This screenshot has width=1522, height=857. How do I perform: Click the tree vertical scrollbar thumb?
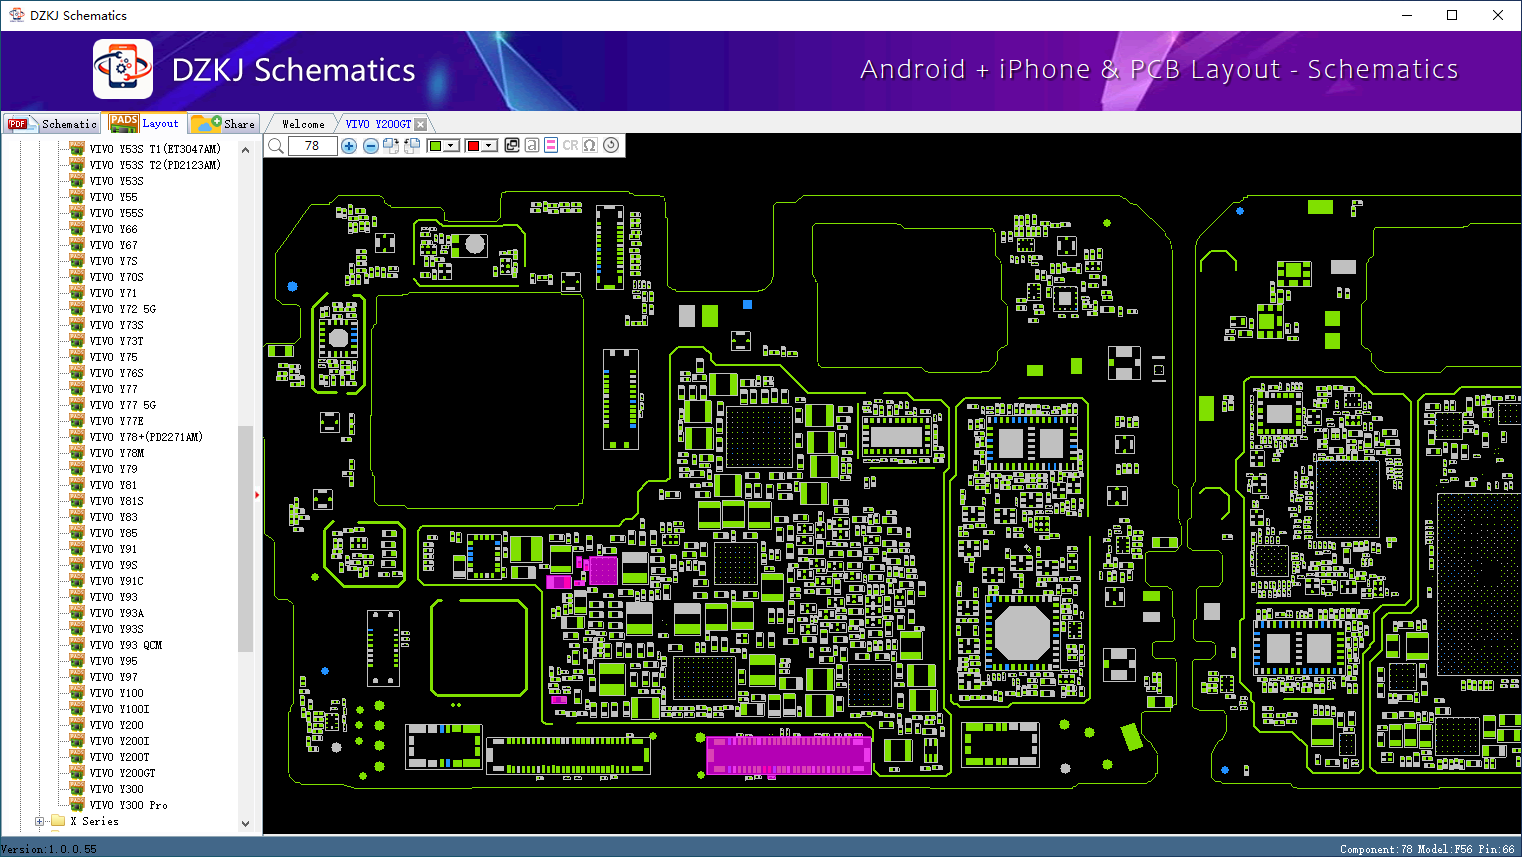tap(246, 539)
